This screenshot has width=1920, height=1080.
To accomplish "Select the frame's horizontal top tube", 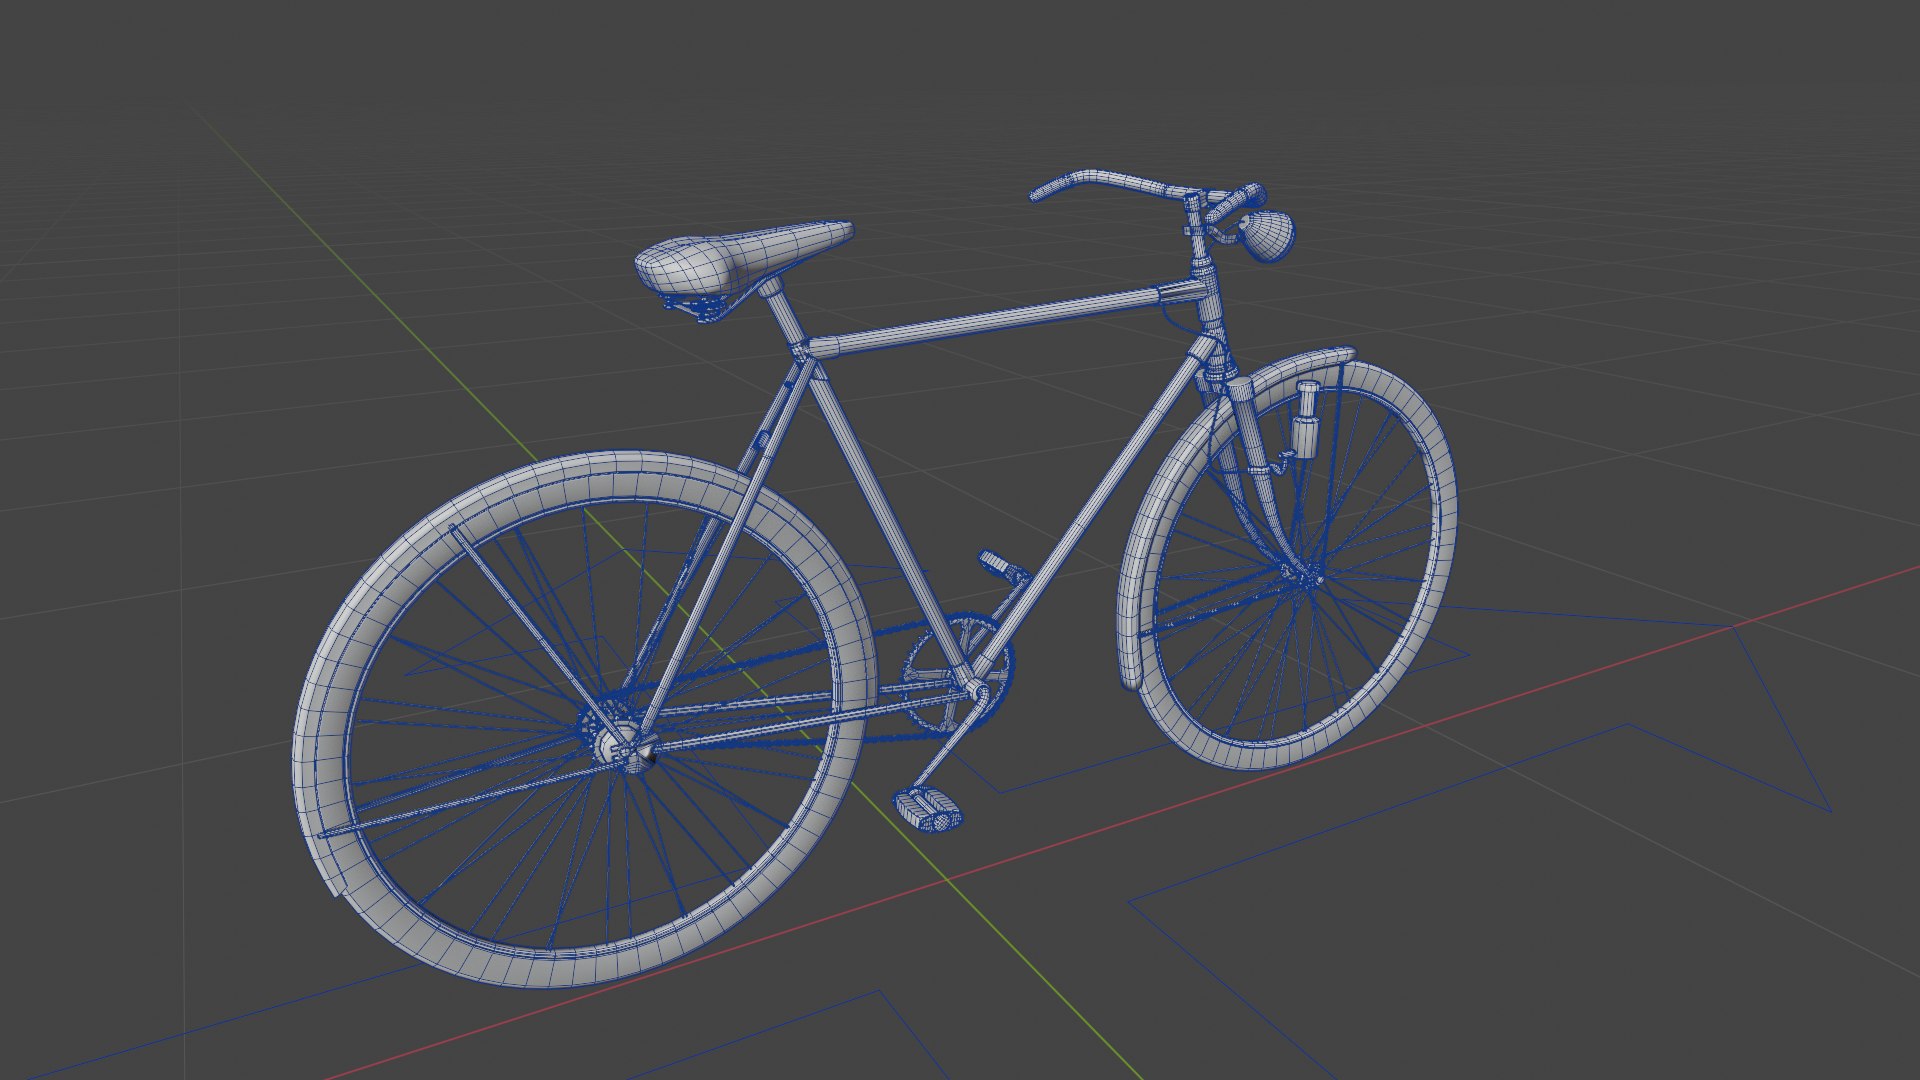I will 1000,319.
